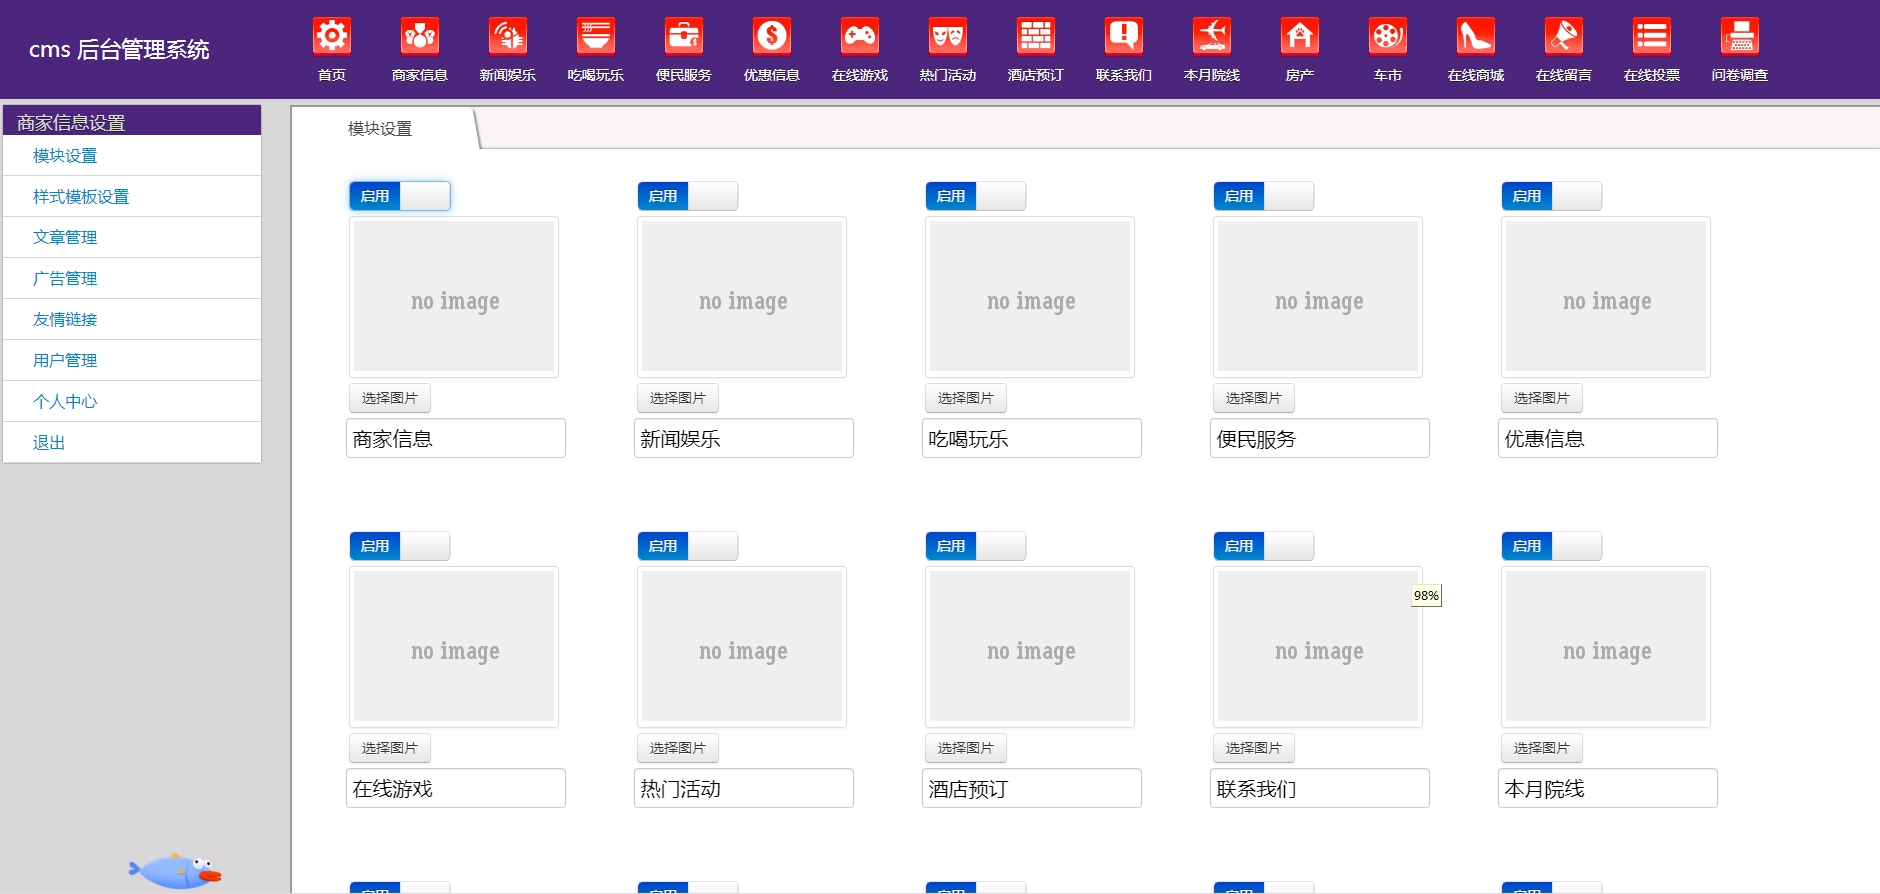Toggle the 启用 switch for 在线游戏 module
The width and height of the screenshot is (1880, 894).
point(400,546)
